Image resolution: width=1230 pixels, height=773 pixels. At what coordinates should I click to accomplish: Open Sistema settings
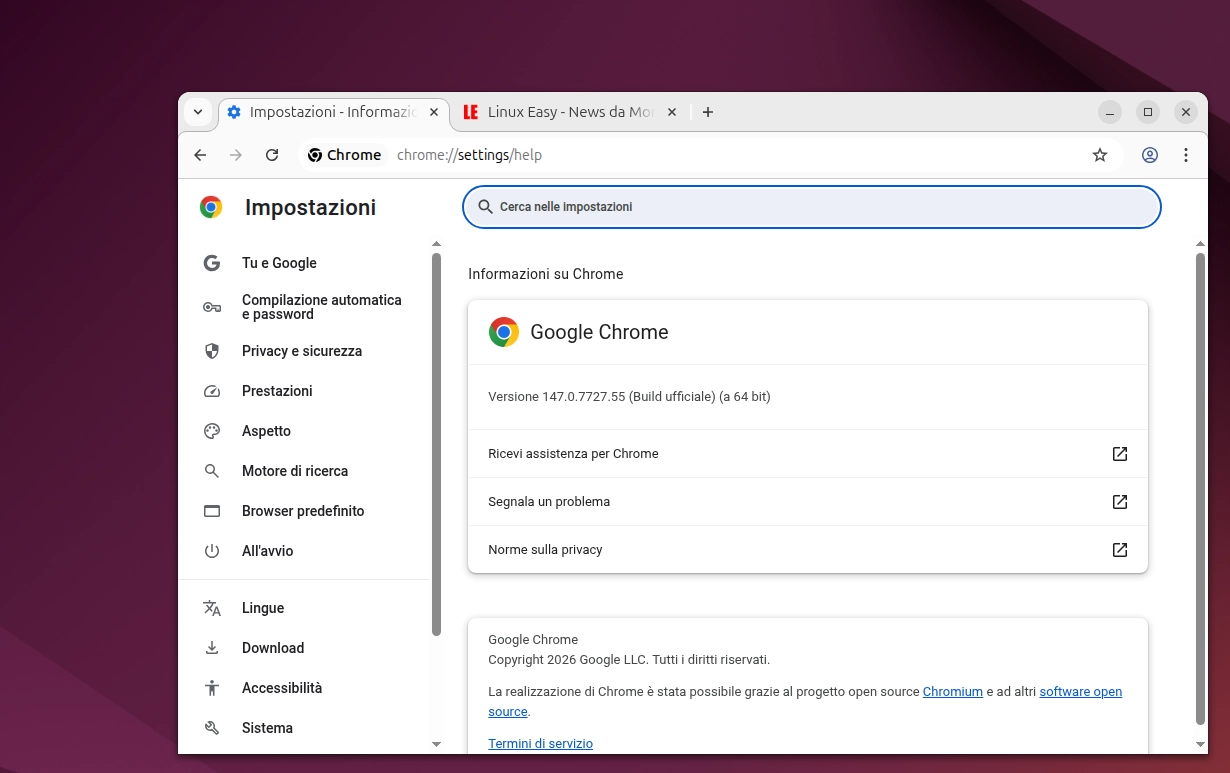pyautogui.click(x=267, y=728)
